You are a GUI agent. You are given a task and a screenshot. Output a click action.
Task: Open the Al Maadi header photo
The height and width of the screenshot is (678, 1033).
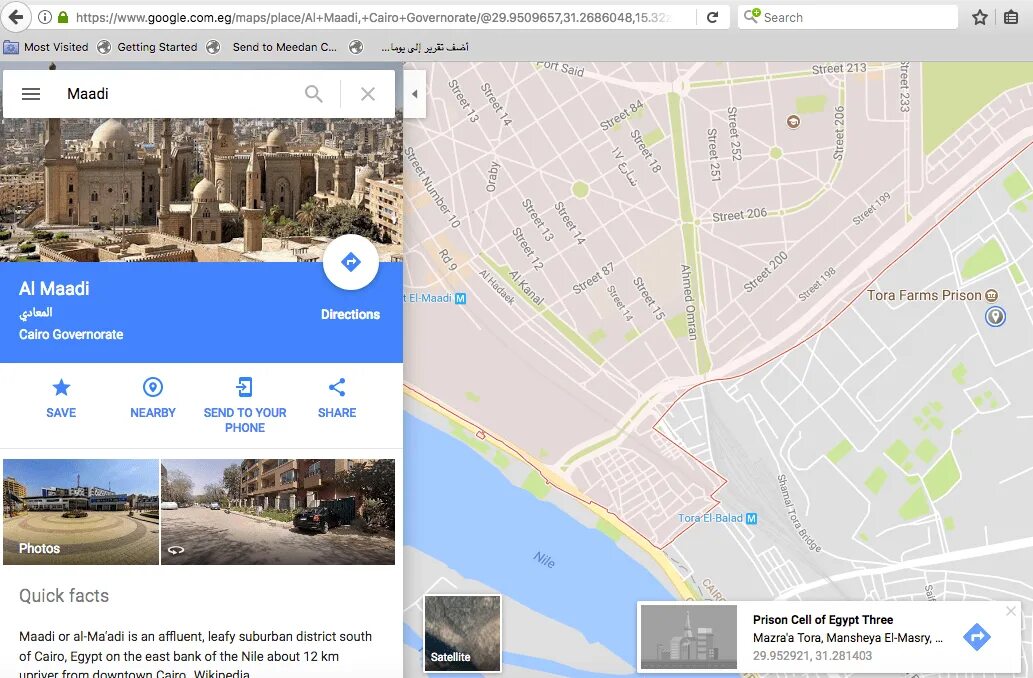[201, 190]
